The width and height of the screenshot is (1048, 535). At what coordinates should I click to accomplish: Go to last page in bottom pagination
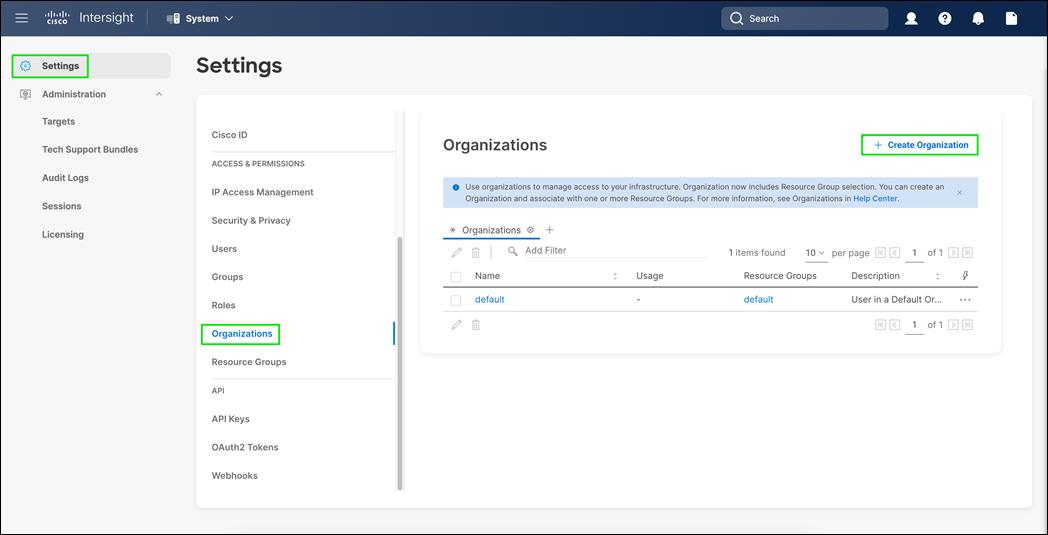click(967, 324)
